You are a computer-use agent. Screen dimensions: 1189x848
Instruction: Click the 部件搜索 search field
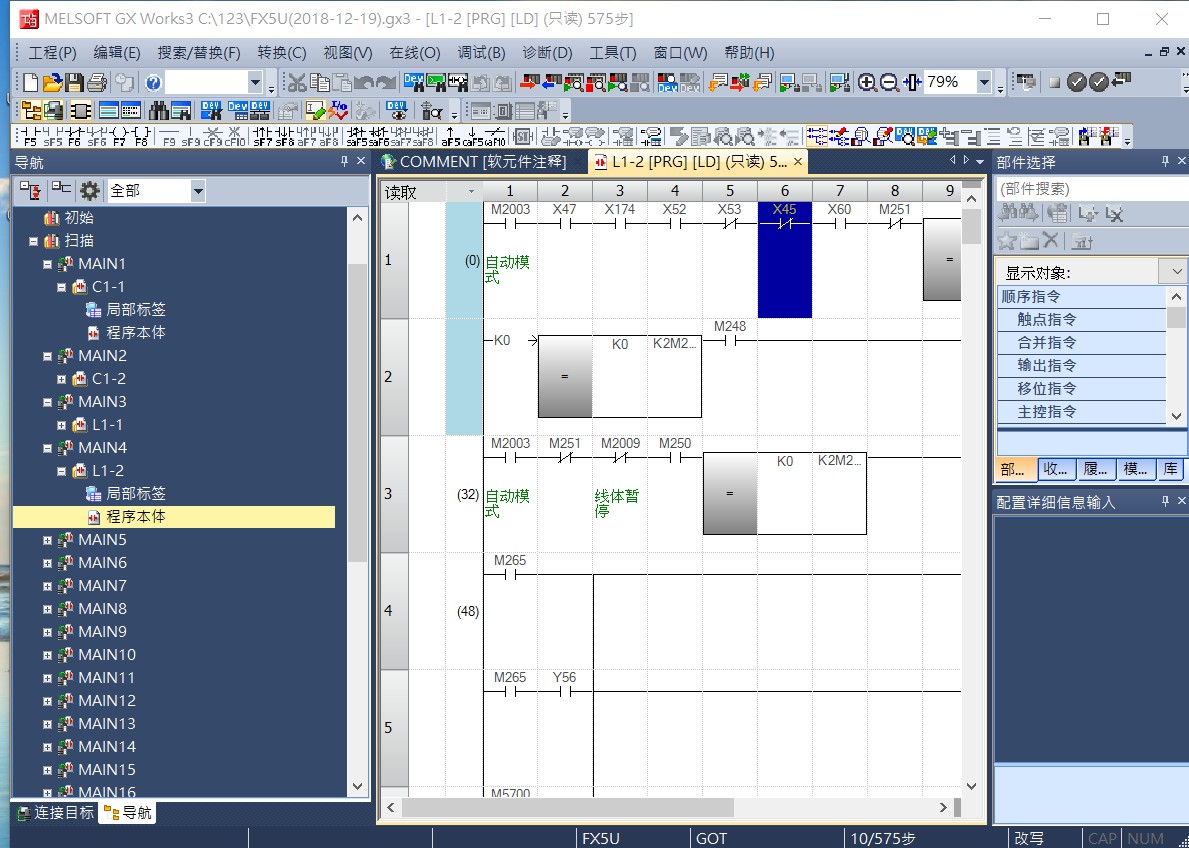click(1089, 189)
